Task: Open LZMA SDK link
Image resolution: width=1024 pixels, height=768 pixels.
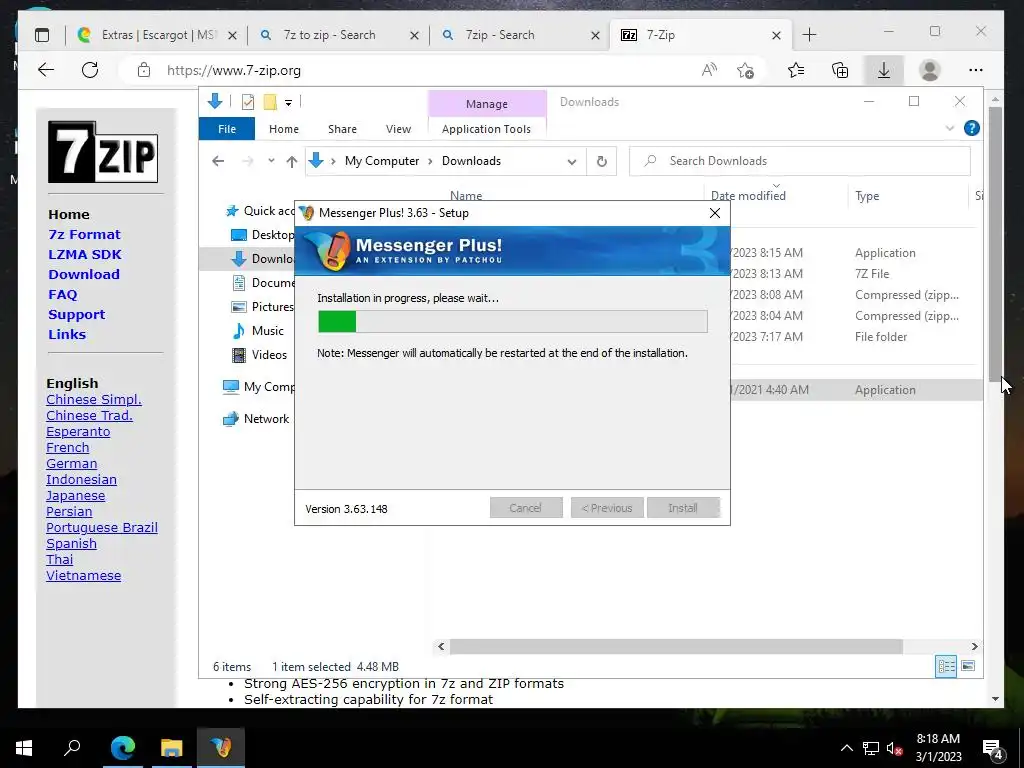Action: 85,255
